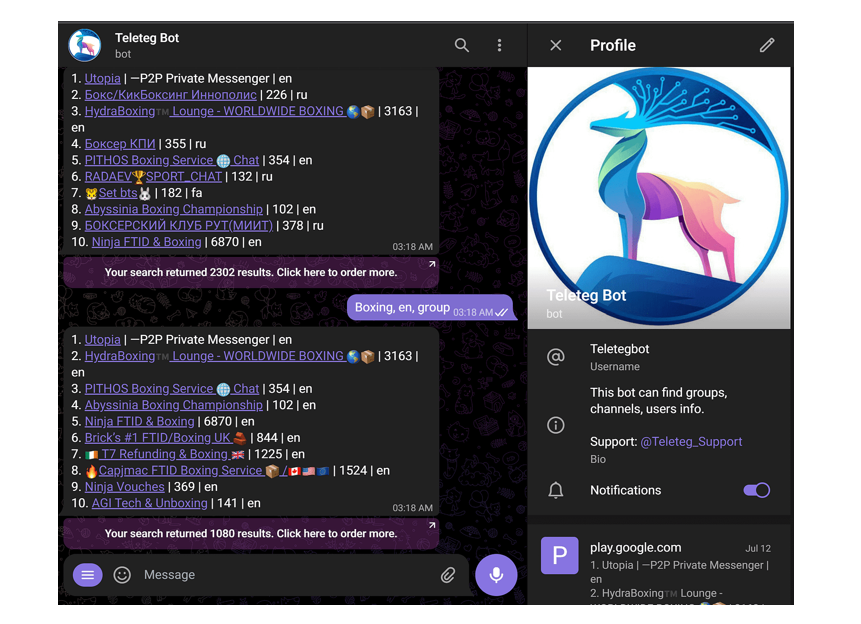Start voice recording with microphone button
The height and width of the screenshot is (624, 861).
click(x=495, y=575)
